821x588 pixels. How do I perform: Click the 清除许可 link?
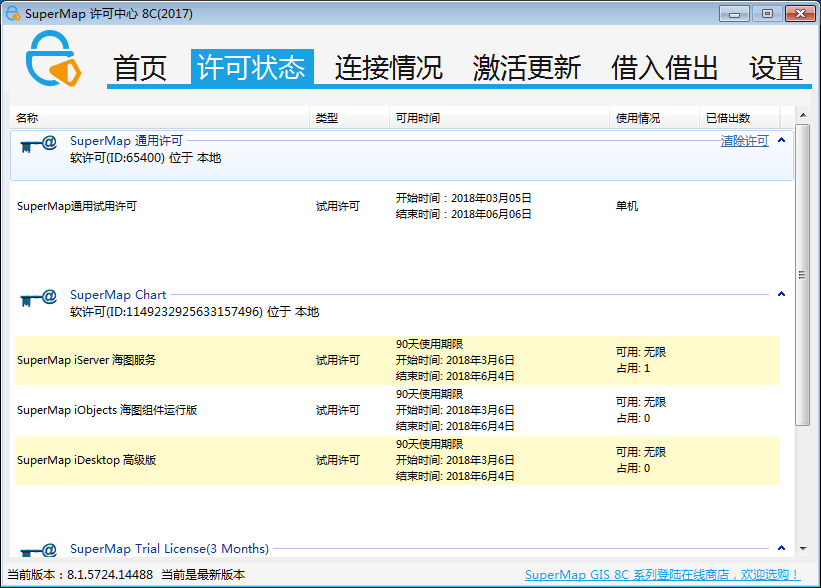click(x=745, y=141)
